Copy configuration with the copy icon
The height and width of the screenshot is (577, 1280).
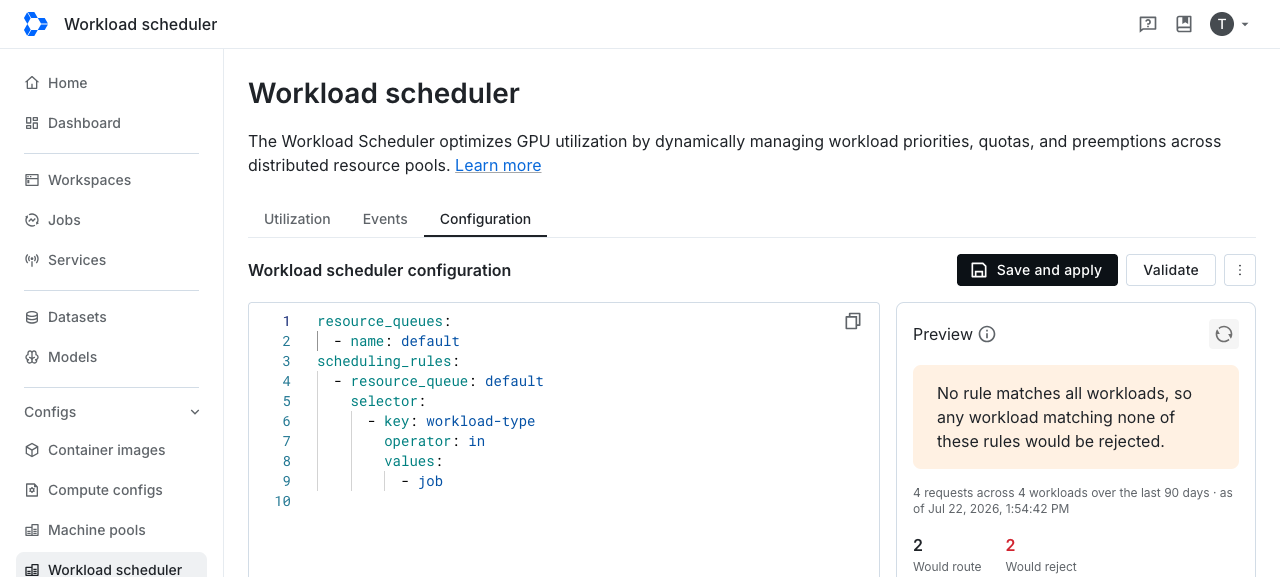[853, 321]
